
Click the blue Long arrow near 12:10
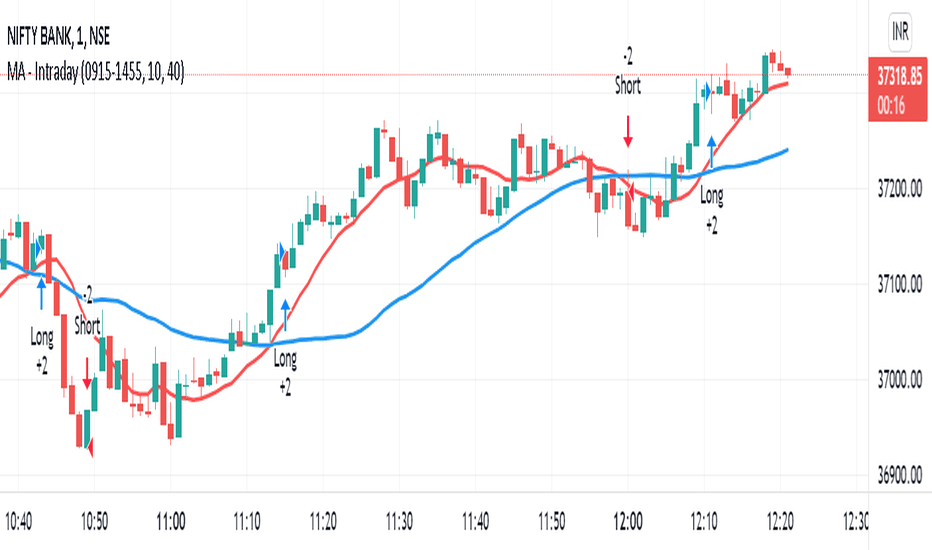711,152
